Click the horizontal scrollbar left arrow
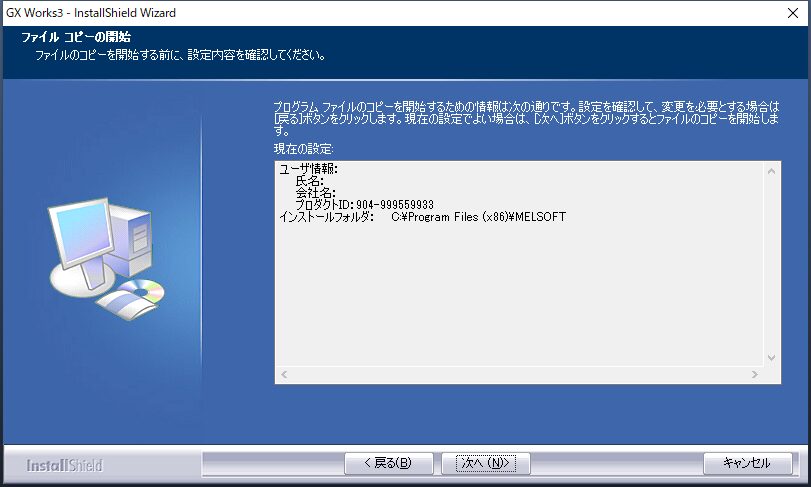 (284, 374)
